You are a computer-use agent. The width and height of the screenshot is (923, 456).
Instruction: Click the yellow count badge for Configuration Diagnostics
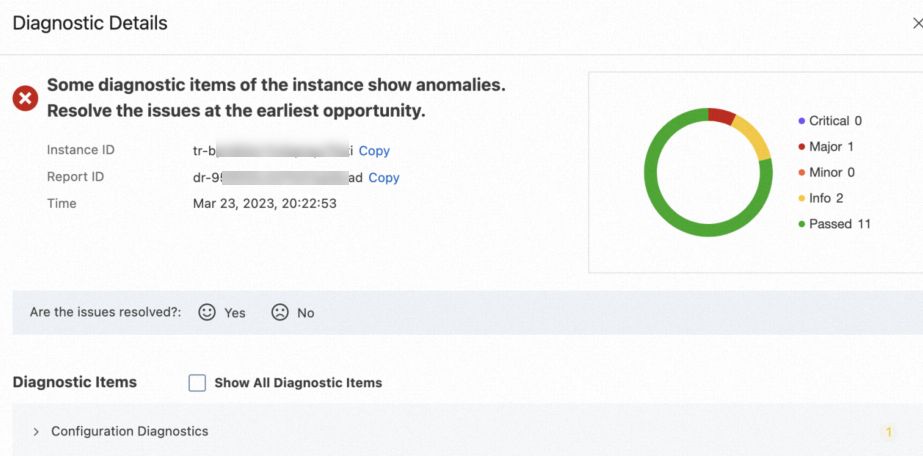click(x=887, y=432)
